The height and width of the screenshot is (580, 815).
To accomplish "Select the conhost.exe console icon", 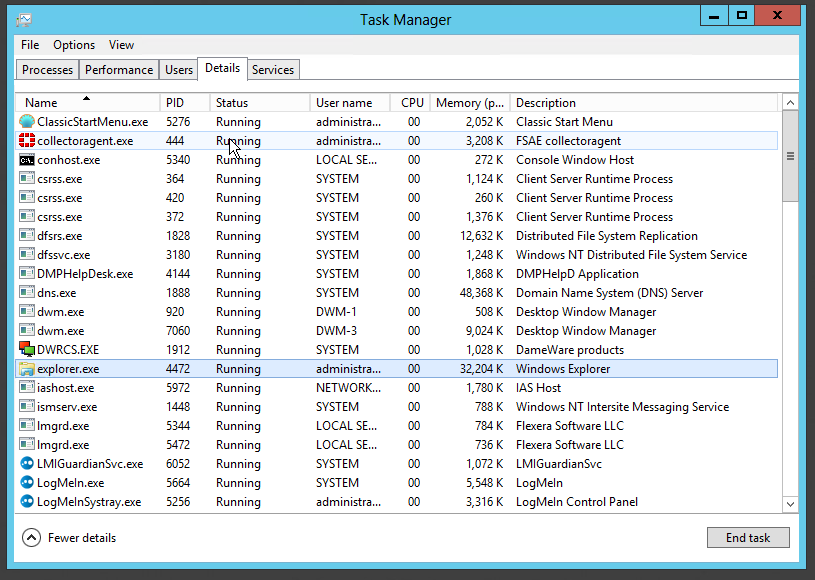I will 27,160.
